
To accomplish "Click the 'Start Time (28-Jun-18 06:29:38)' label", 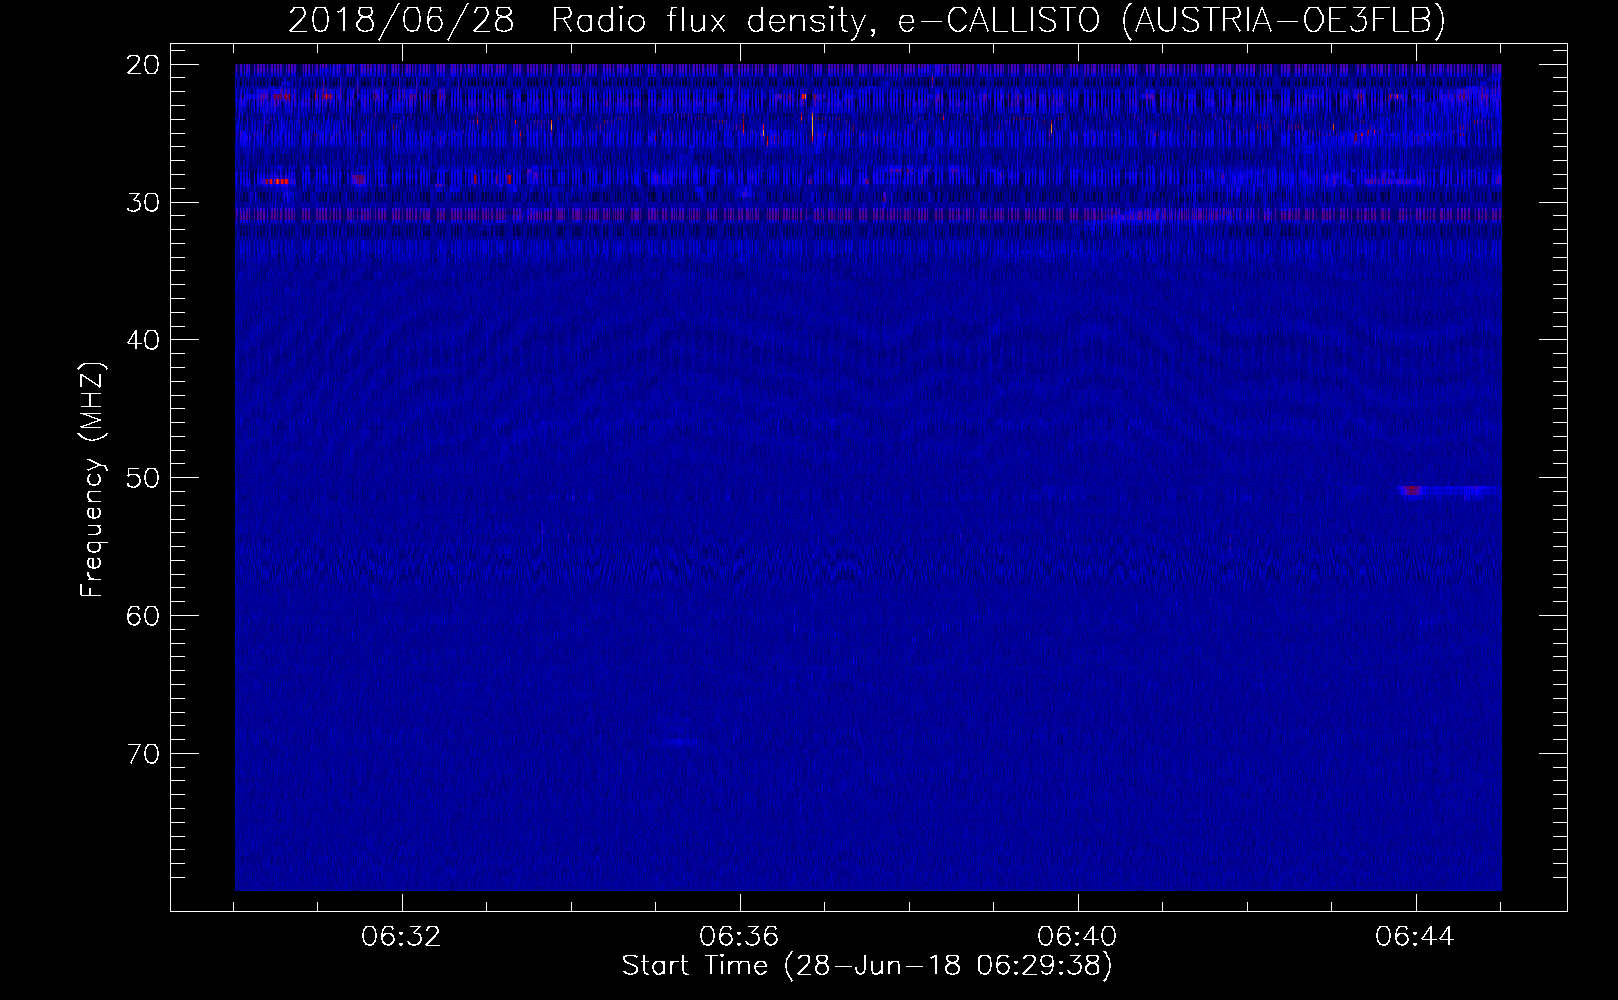I will 867,966.
